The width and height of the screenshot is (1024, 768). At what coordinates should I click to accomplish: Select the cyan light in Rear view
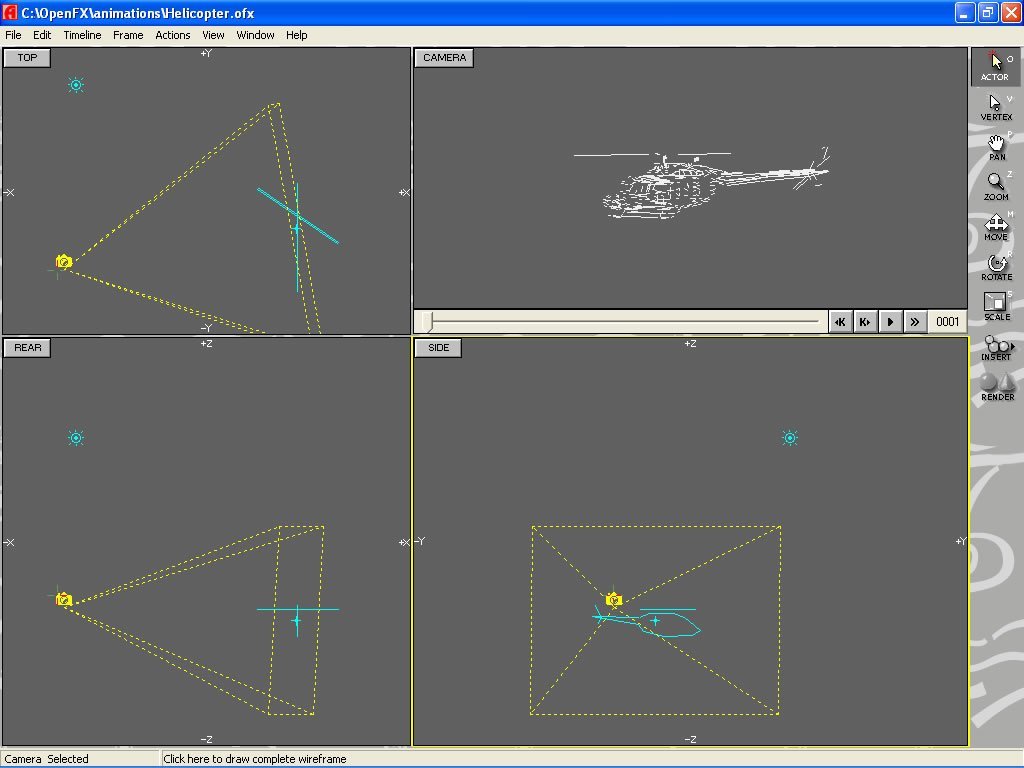[x=76, y=438]
